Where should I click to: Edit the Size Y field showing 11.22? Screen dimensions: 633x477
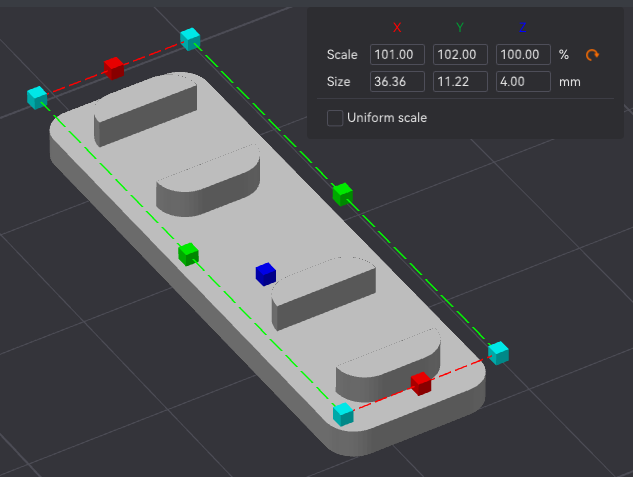click(460, 82)
